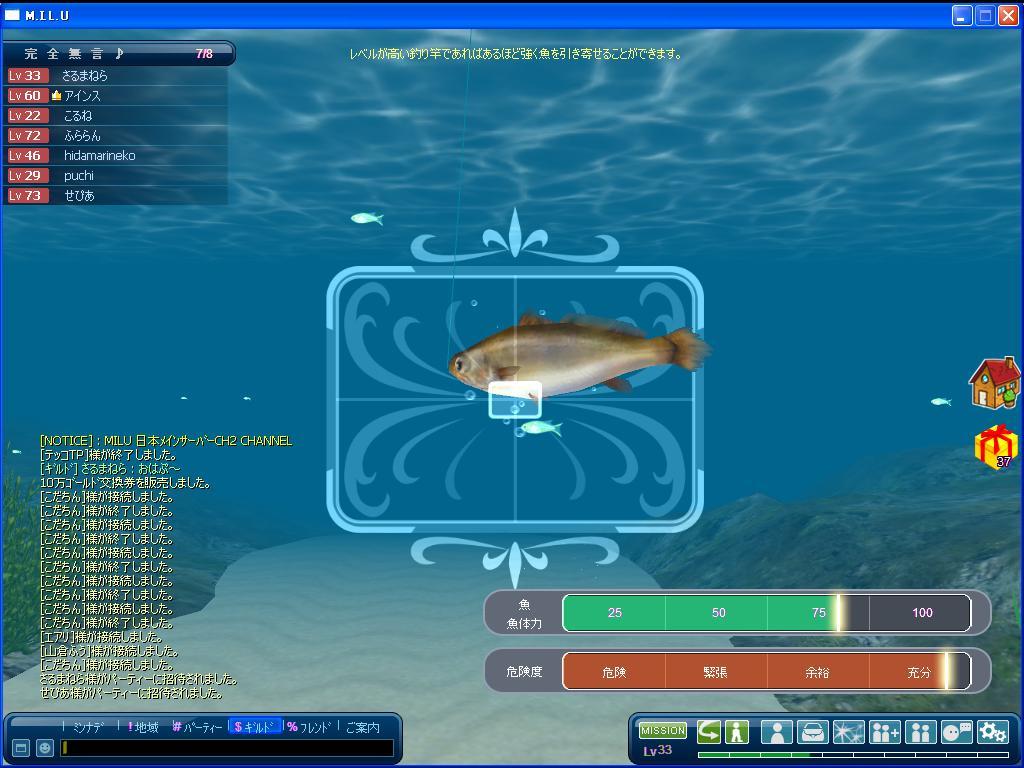The width and height of the screenshot is (1024, 768).
Task: Click the M.I.L.U window title bar icon
Action: 12,15
